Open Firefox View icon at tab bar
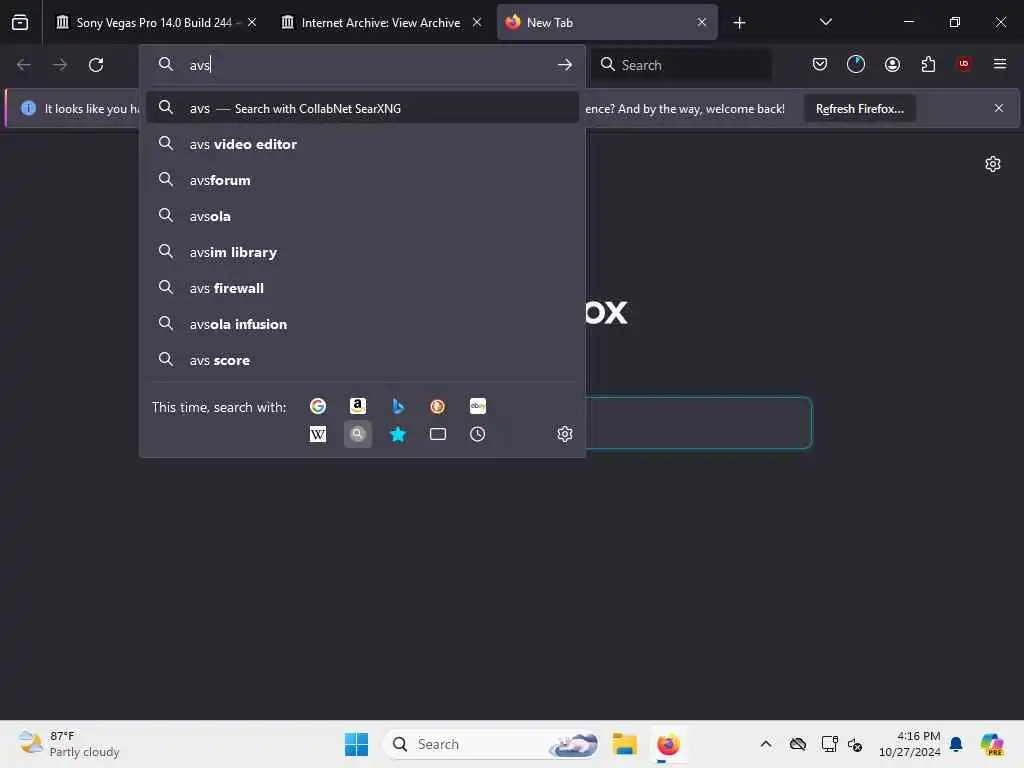 (x=20, y=22)
